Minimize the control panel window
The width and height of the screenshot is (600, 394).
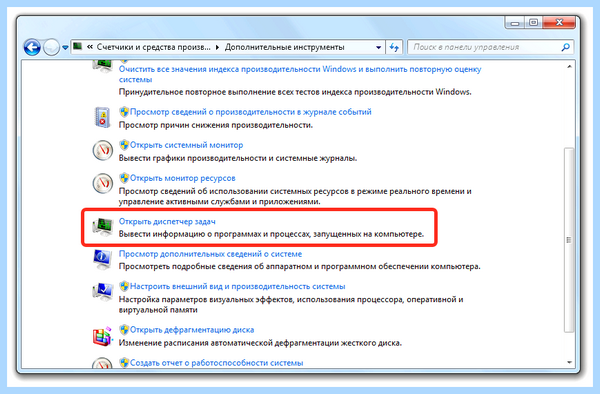pos(515,23)
